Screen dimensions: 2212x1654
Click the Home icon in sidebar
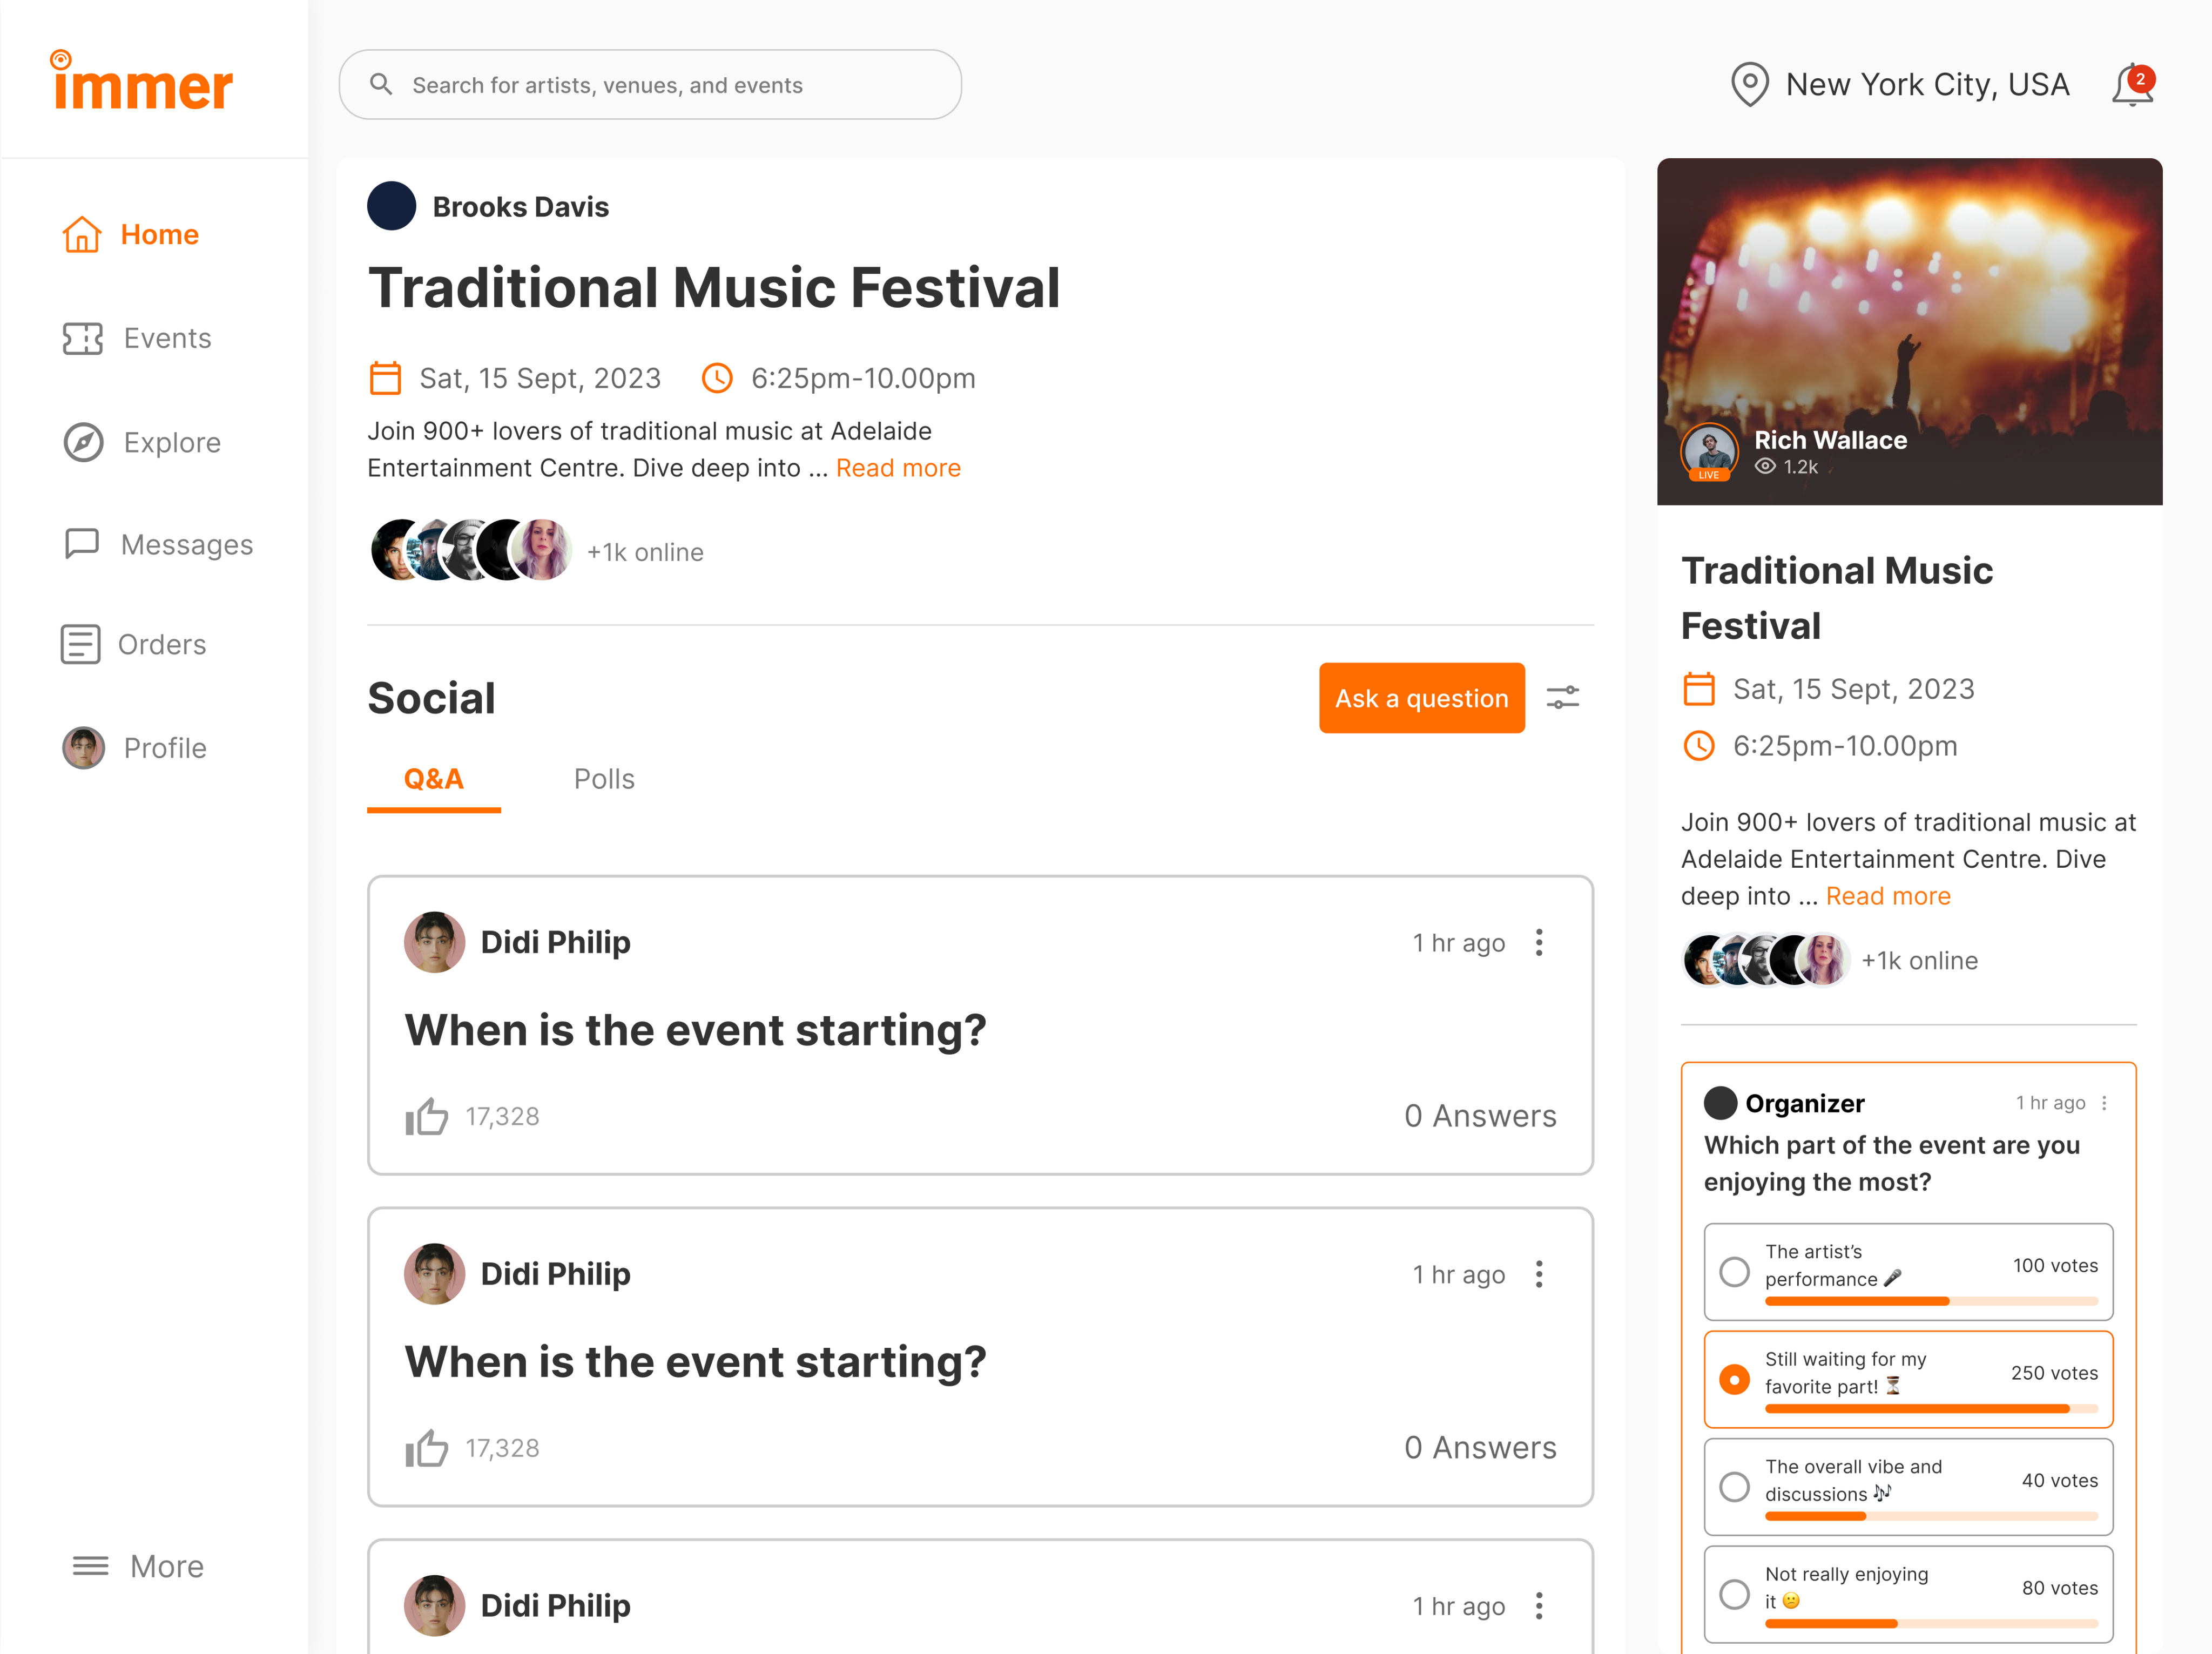point(82,235)
